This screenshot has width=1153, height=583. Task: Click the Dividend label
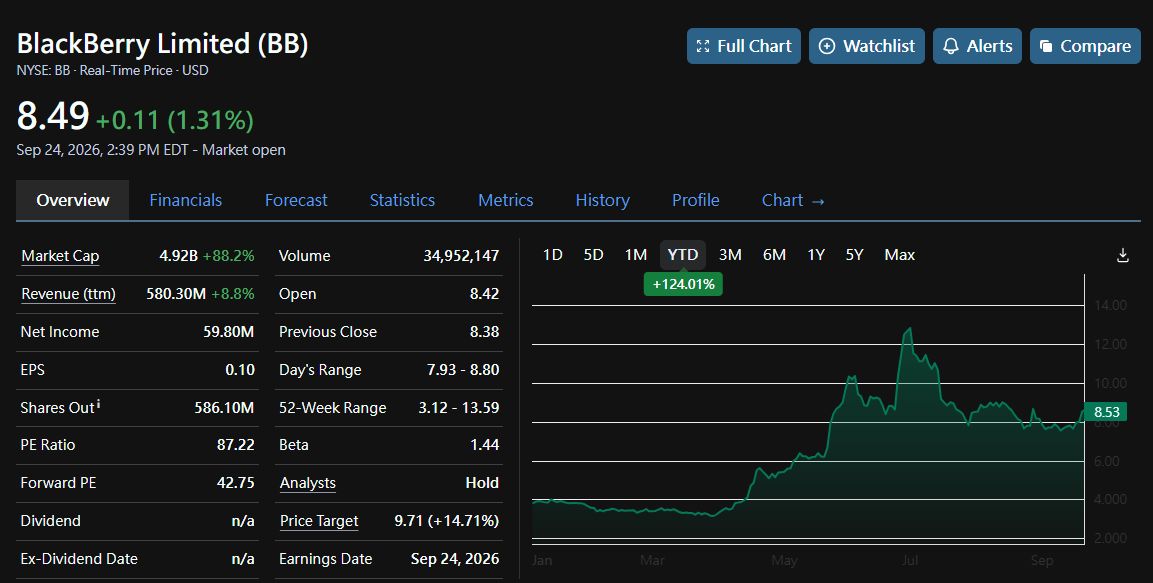(50, 521)
